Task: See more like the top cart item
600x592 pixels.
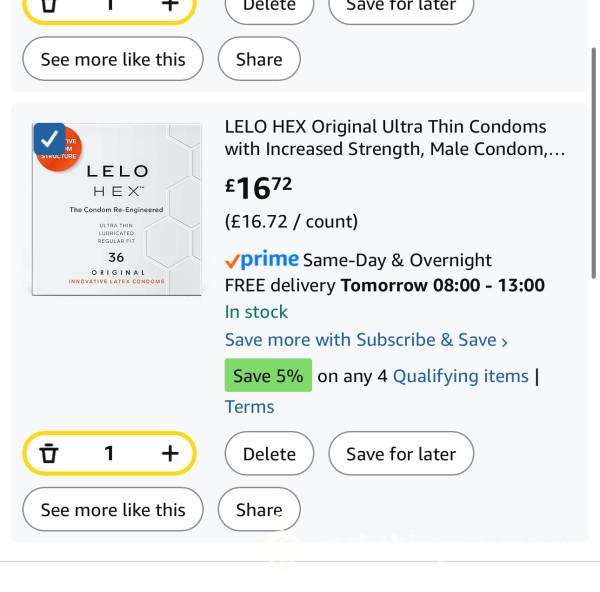Action: 113,59
